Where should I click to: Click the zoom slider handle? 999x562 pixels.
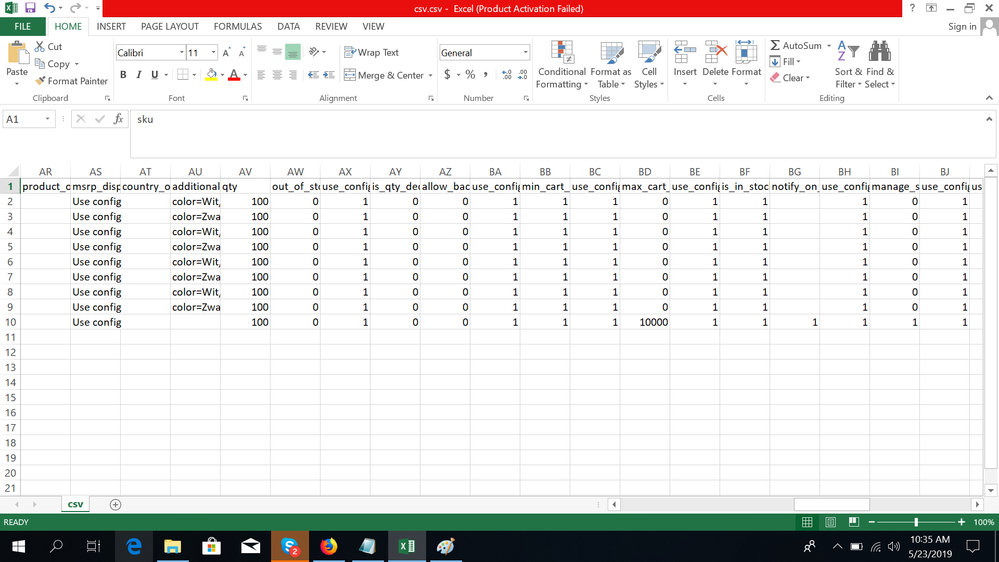tap(916, 522)
